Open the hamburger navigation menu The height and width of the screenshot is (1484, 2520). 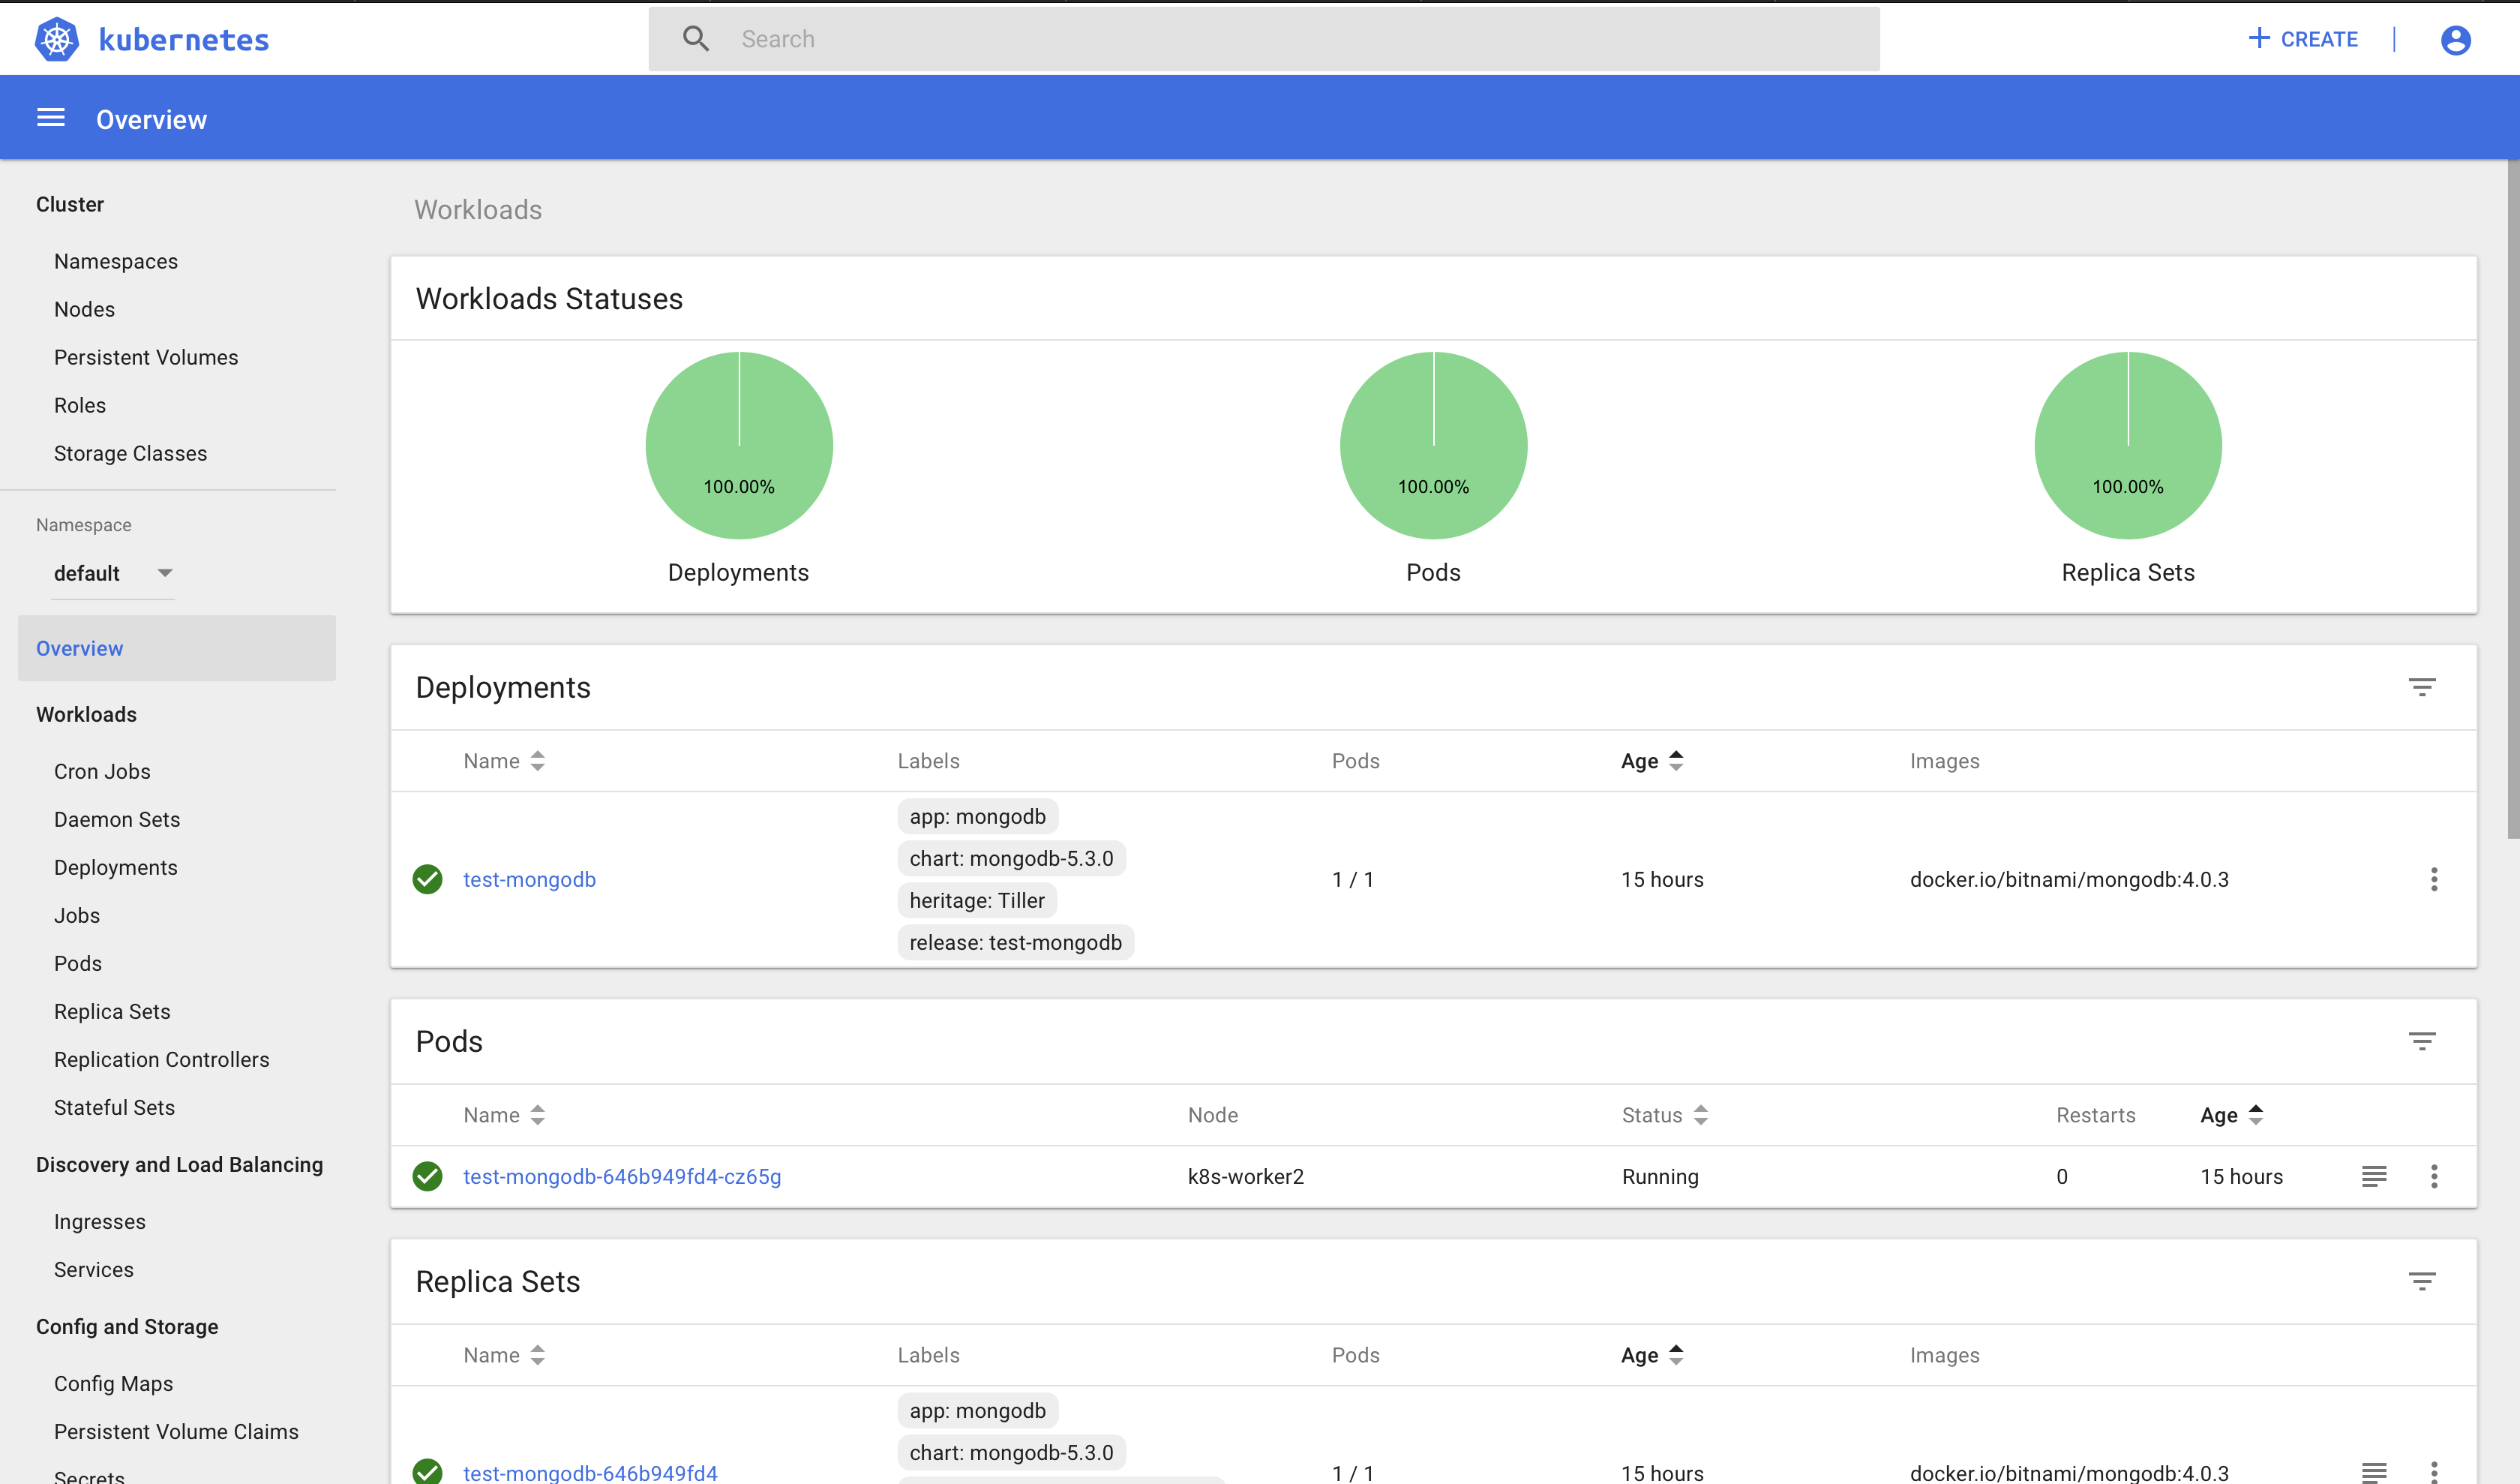50,118
